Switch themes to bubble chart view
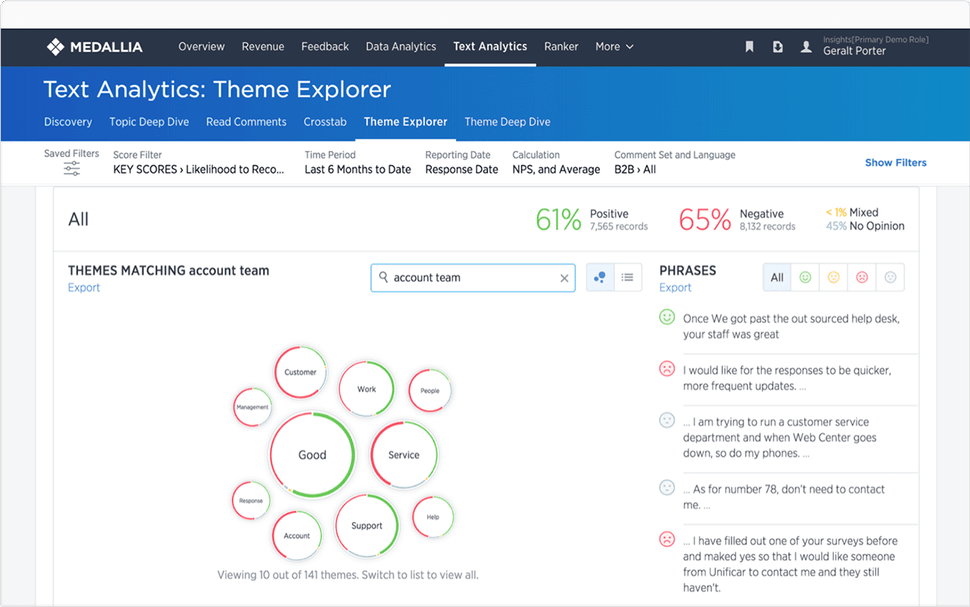 pos(599,278)
